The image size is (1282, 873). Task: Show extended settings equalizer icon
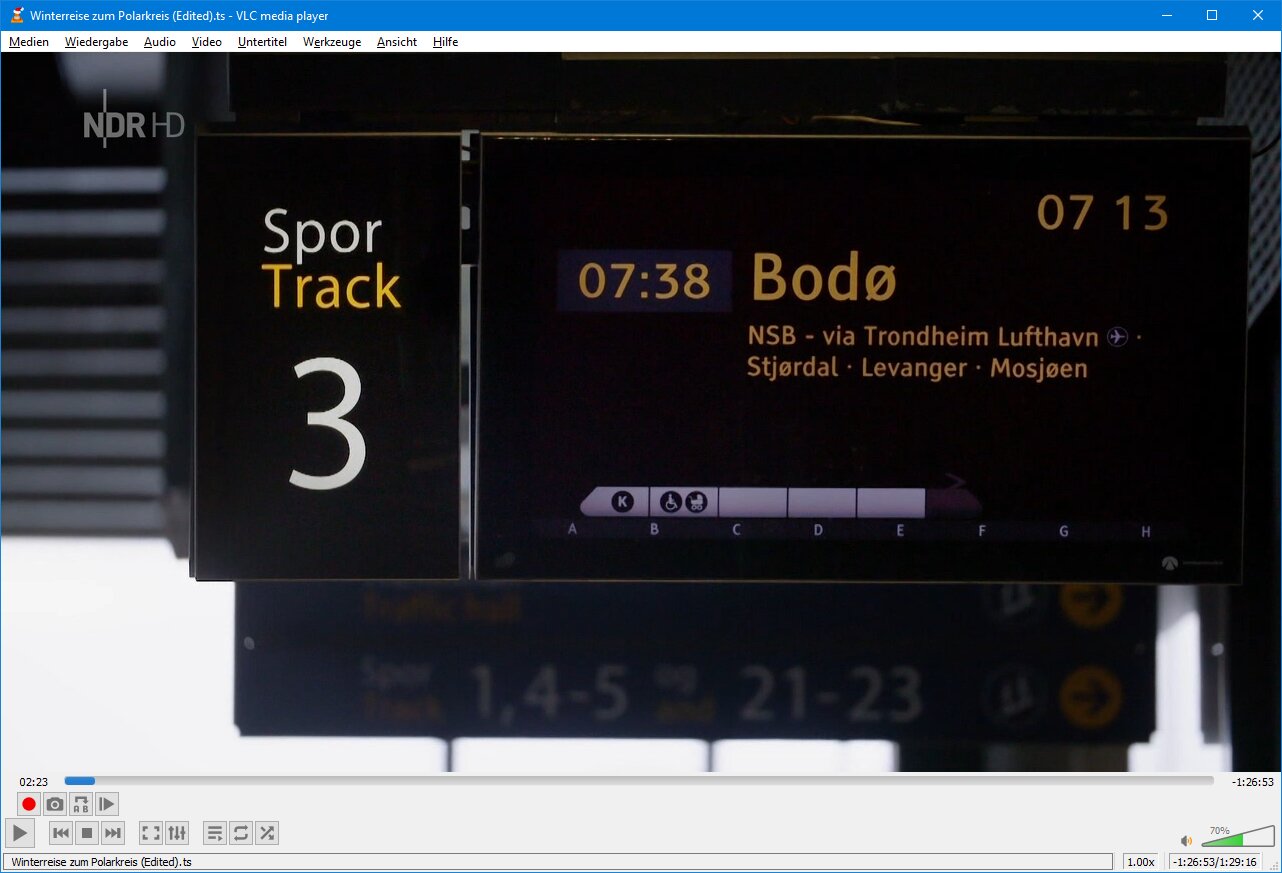pyautogui.click(x=177, y=833)
